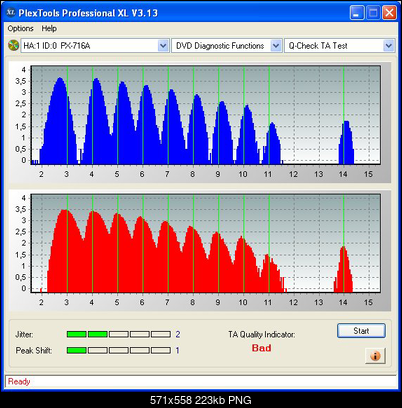Click the isolated blue peak at 14T
Screen dimensions: 402x408
pyautogui.click(x=346, y=142)
